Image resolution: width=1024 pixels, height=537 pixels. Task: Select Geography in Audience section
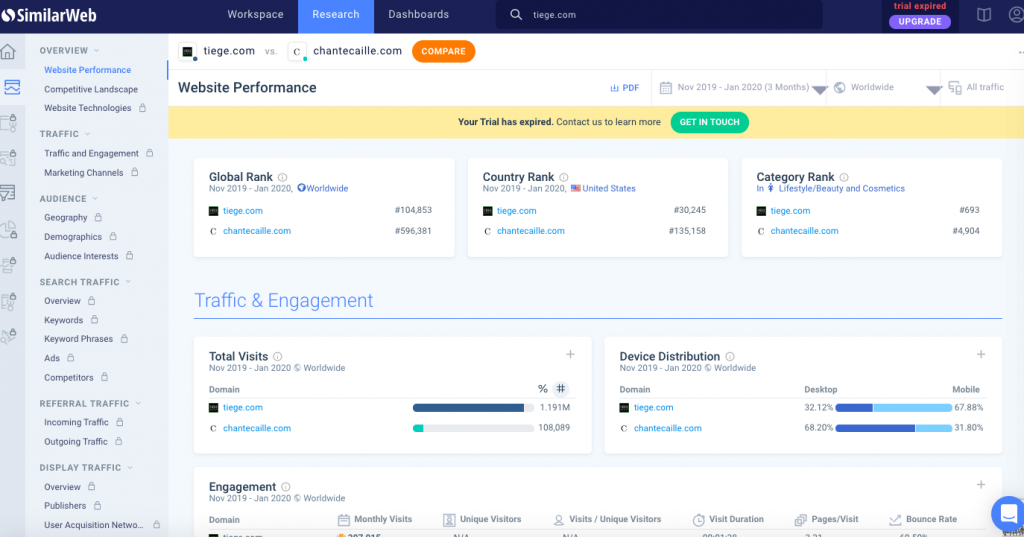[x=65, y=218]
